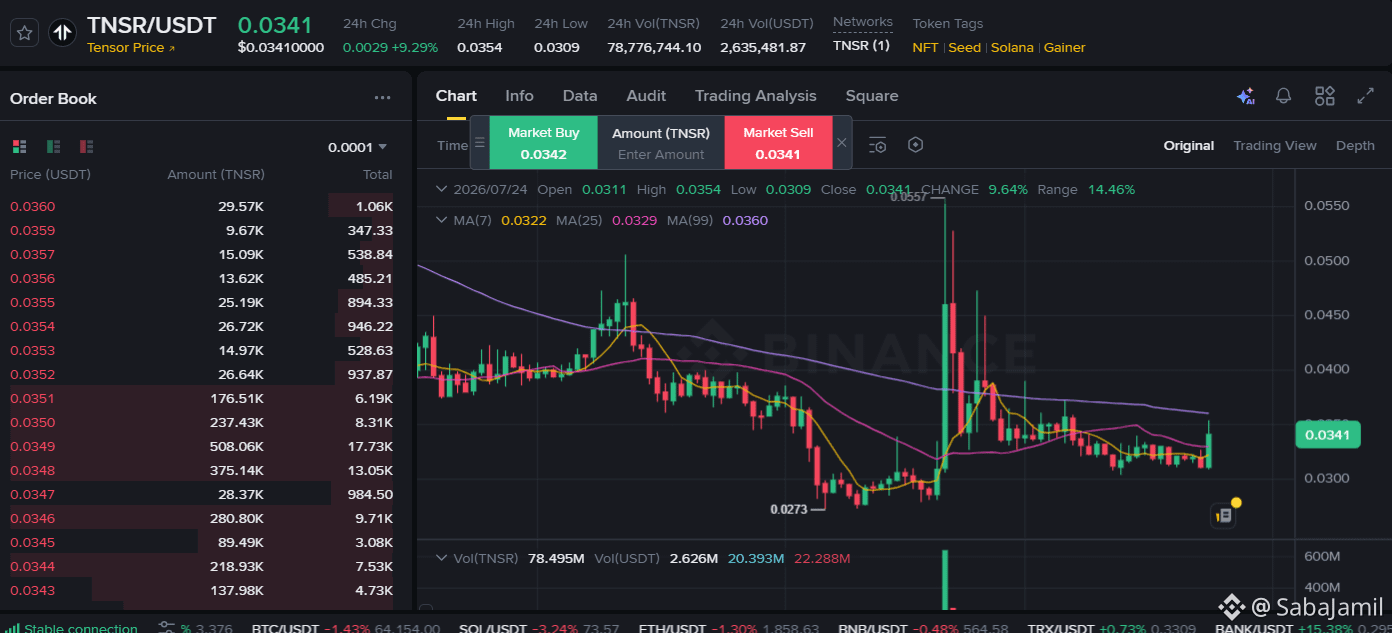Open the Square tab

point(872,96)
